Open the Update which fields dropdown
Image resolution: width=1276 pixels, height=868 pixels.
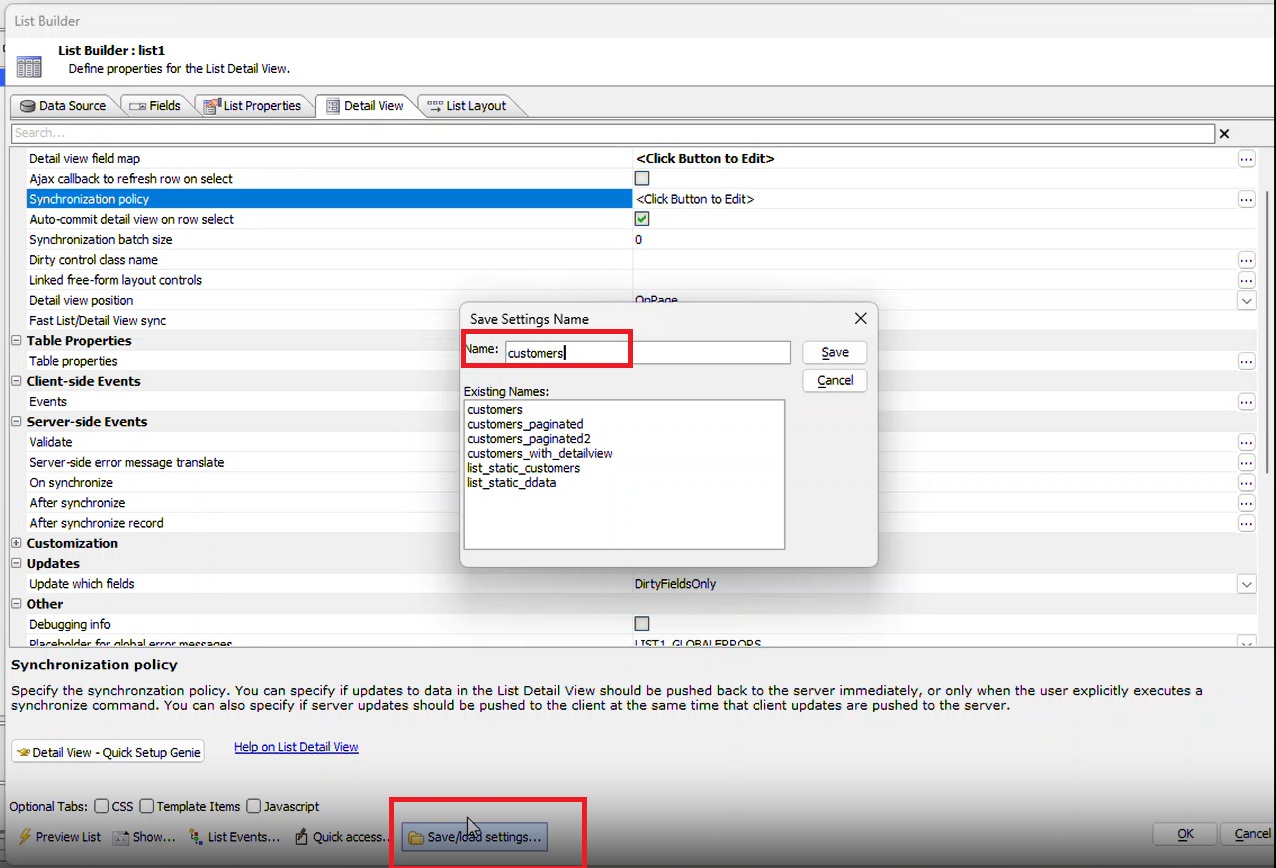[1246, 584]
